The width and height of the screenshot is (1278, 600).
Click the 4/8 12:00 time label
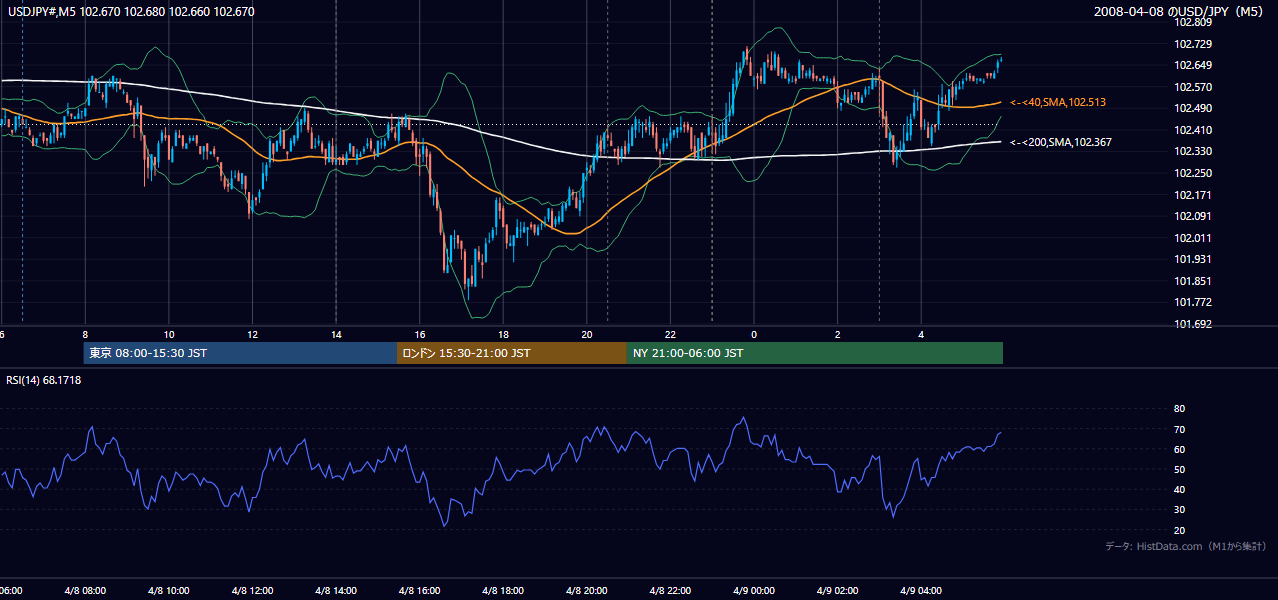[x=253, y=590]
